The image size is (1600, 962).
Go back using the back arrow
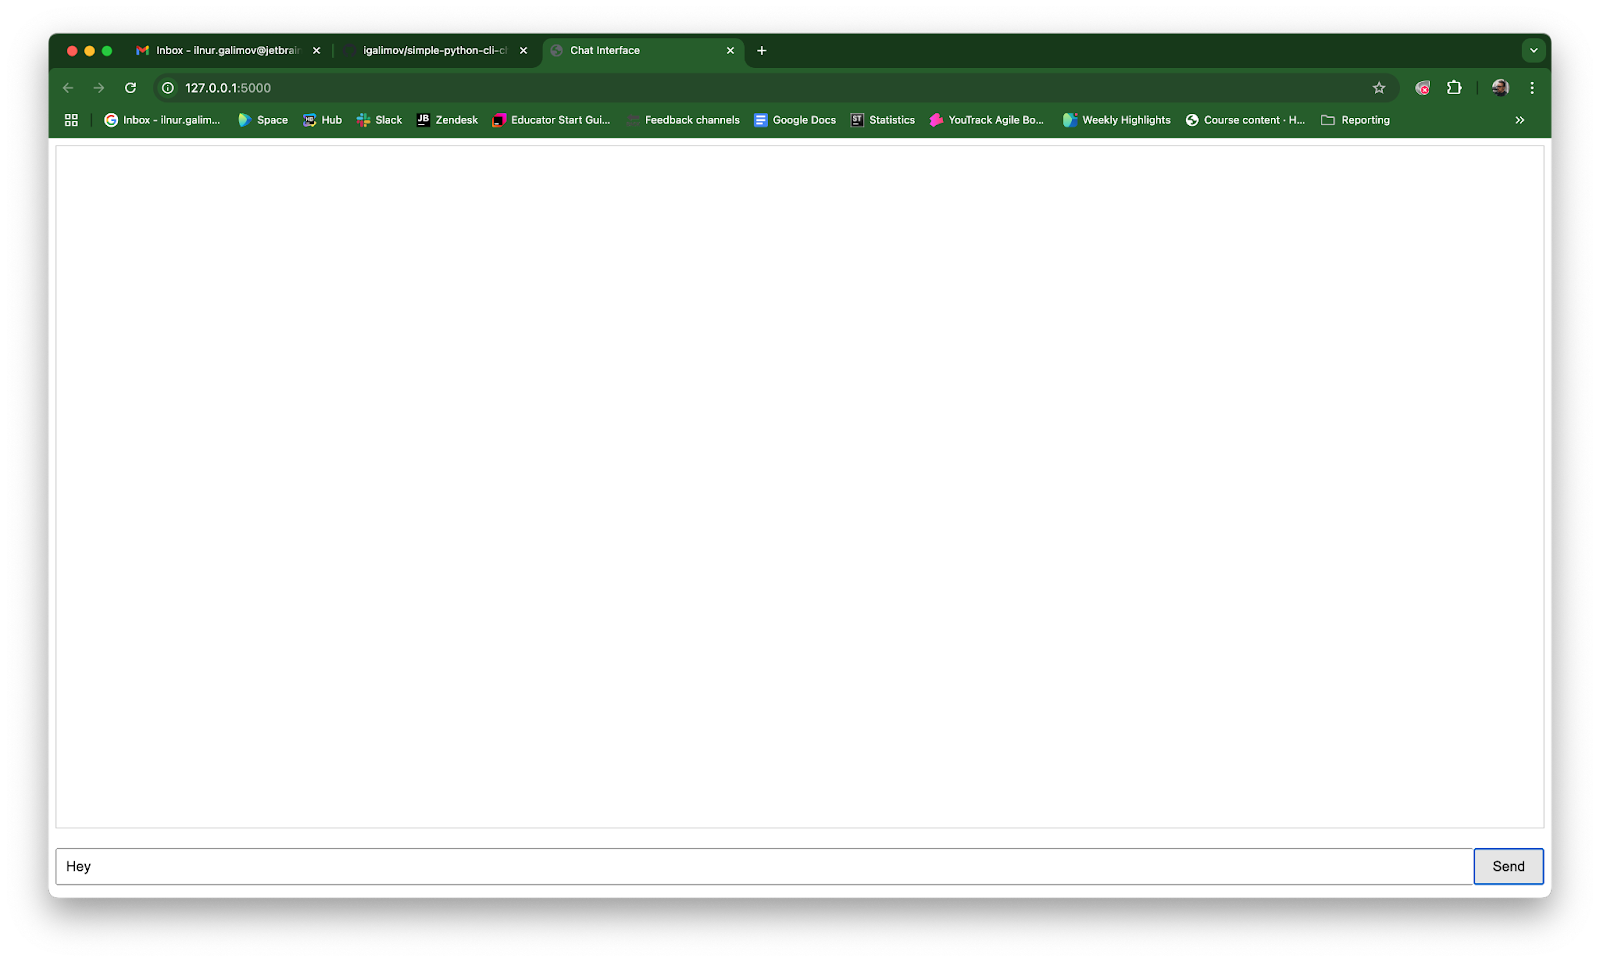coord(68,88)
